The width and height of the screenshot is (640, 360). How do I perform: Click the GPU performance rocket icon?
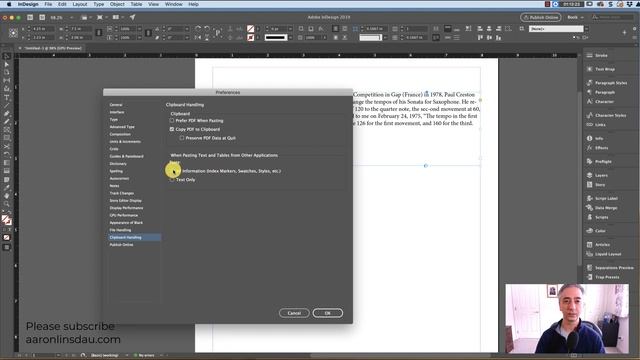pyautogui.click(x=132, y=17)
